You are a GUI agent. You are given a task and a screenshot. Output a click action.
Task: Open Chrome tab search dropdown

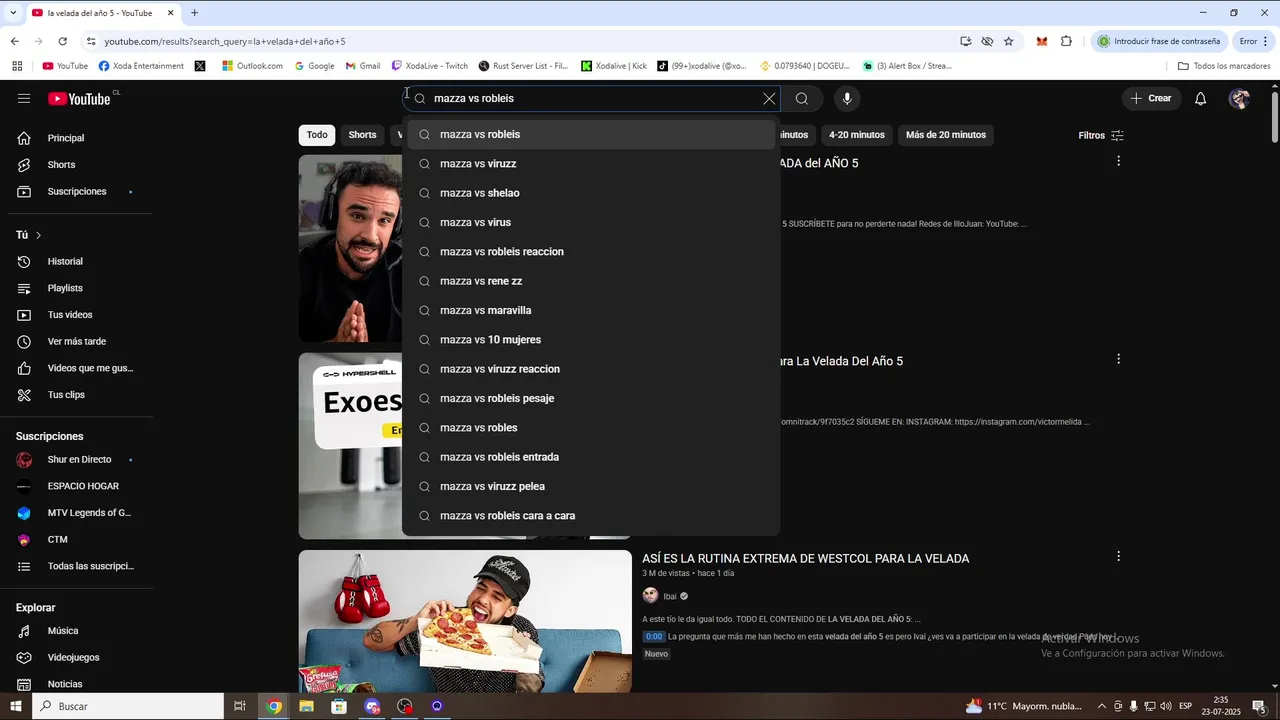tap(13, 13)
